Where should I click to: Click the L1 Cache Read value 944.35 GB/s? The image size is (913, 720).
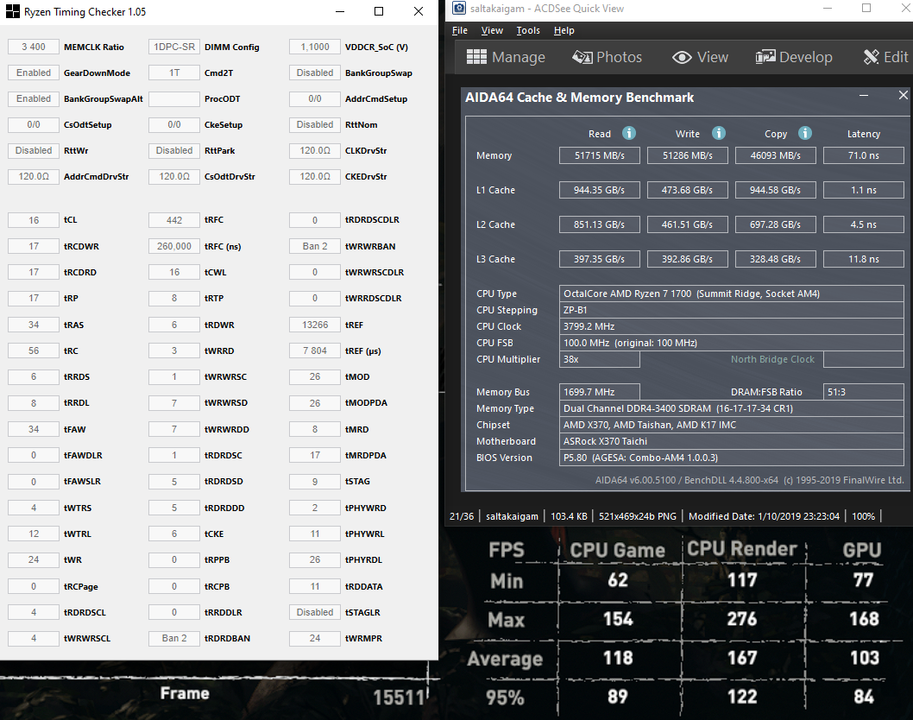pyautogui.click(x=599, y=190)
